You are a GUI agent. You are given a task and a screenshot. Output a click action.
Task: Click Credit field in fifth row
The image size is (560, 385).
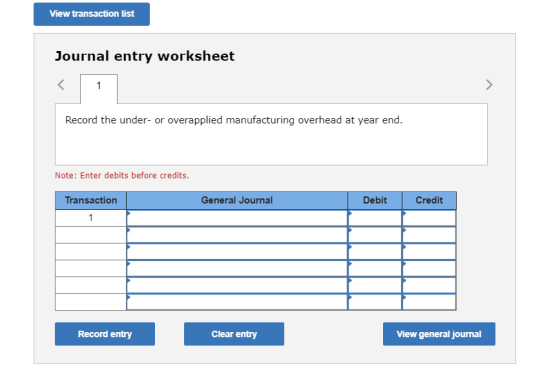(429, 285)
